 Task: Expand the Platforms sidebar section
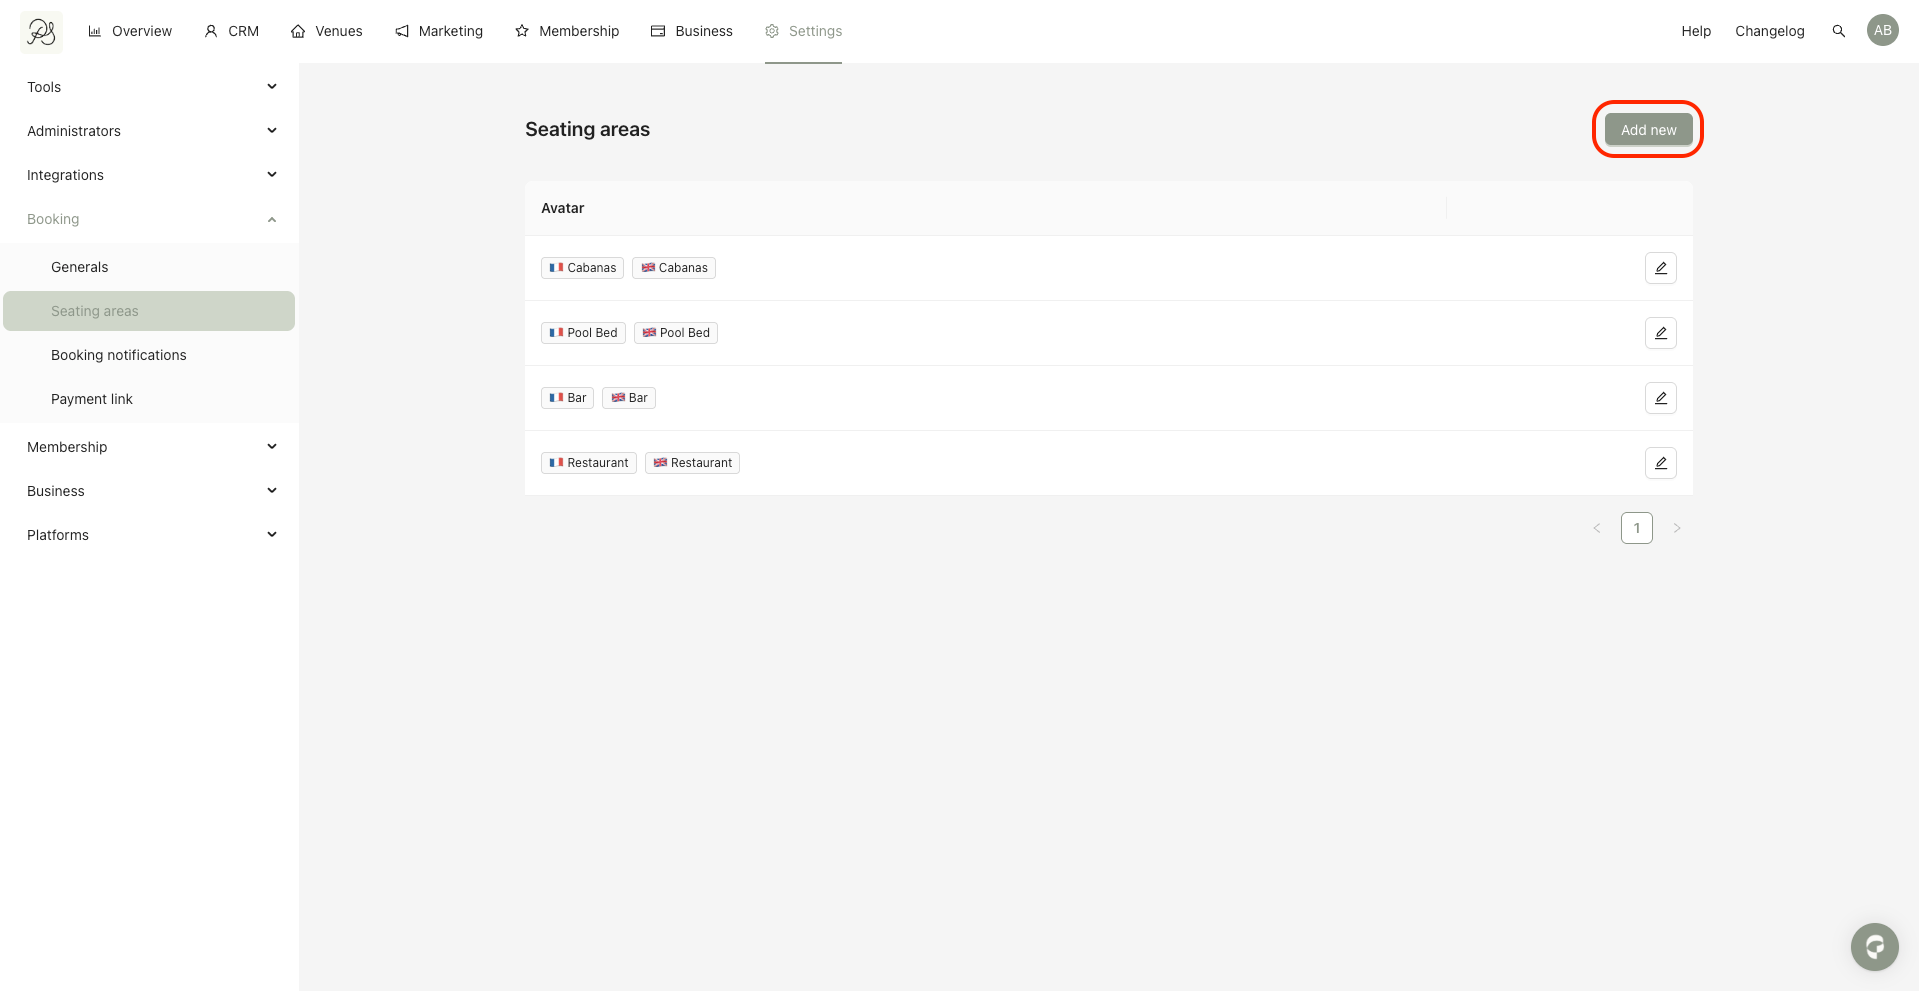pos(150,535)
